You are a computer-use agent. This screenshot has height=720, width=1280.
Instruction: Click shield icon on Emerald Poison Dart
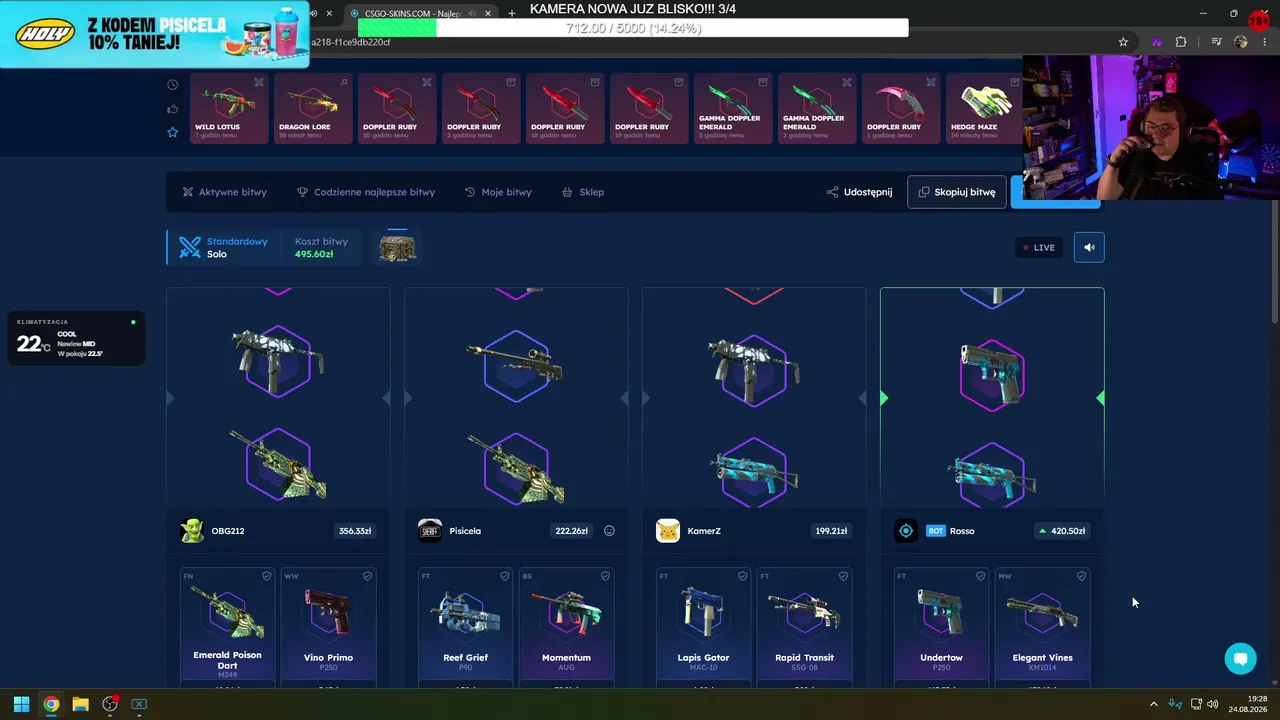click(x=266, y=576)
